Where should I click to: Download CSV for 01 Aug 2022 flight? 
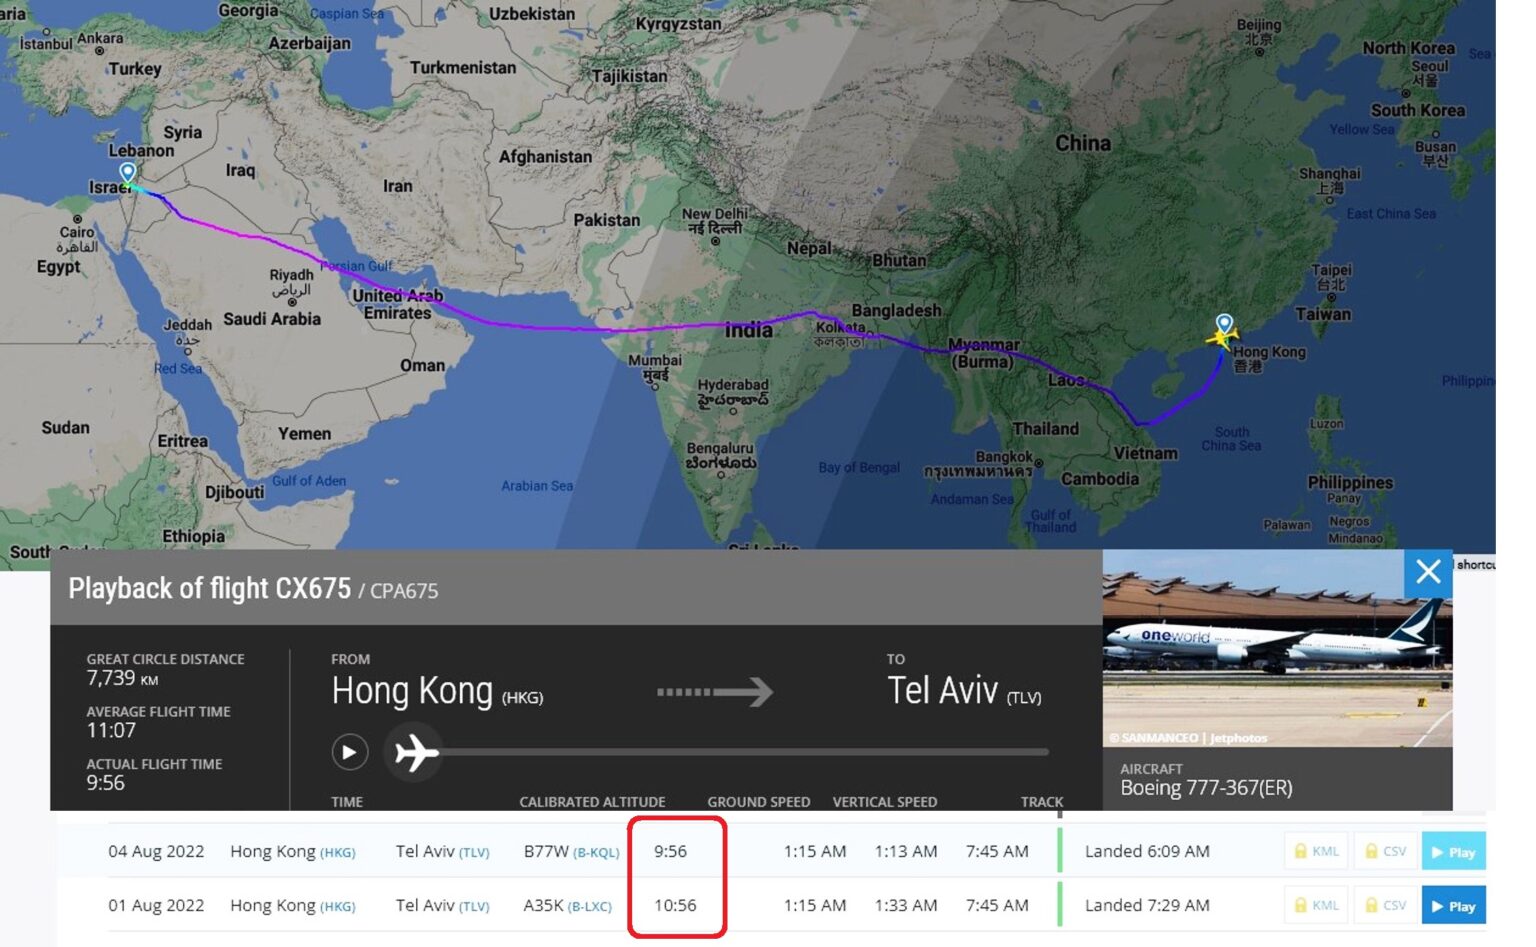pos(1385,905)
